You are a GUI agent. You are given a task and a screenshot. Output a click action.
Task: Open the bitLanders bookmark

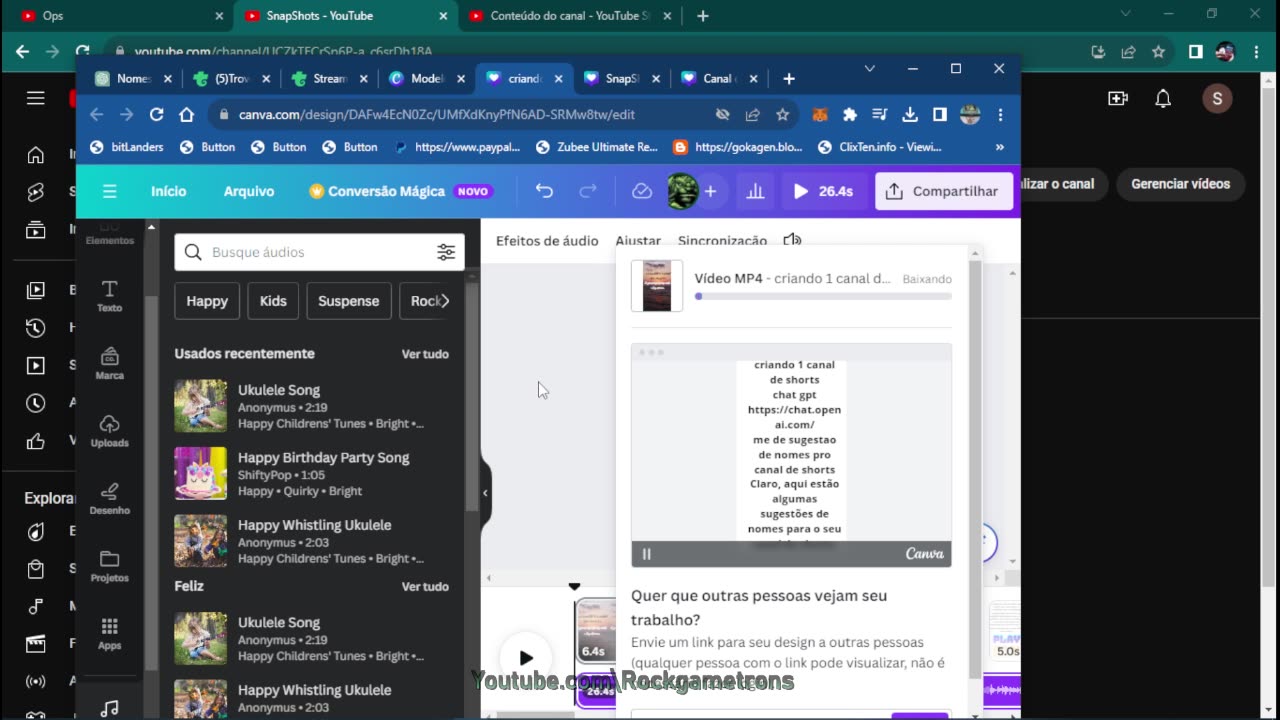tap(127, 147)
